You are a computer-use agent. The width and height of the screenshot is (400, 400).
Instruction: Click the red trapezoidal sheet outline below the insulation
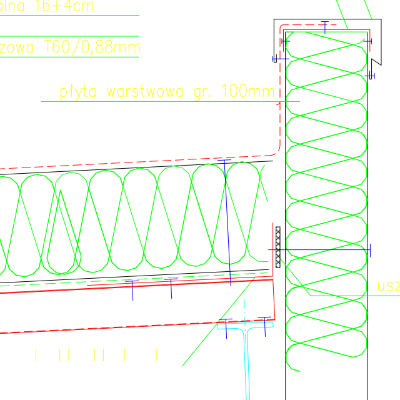137,305
